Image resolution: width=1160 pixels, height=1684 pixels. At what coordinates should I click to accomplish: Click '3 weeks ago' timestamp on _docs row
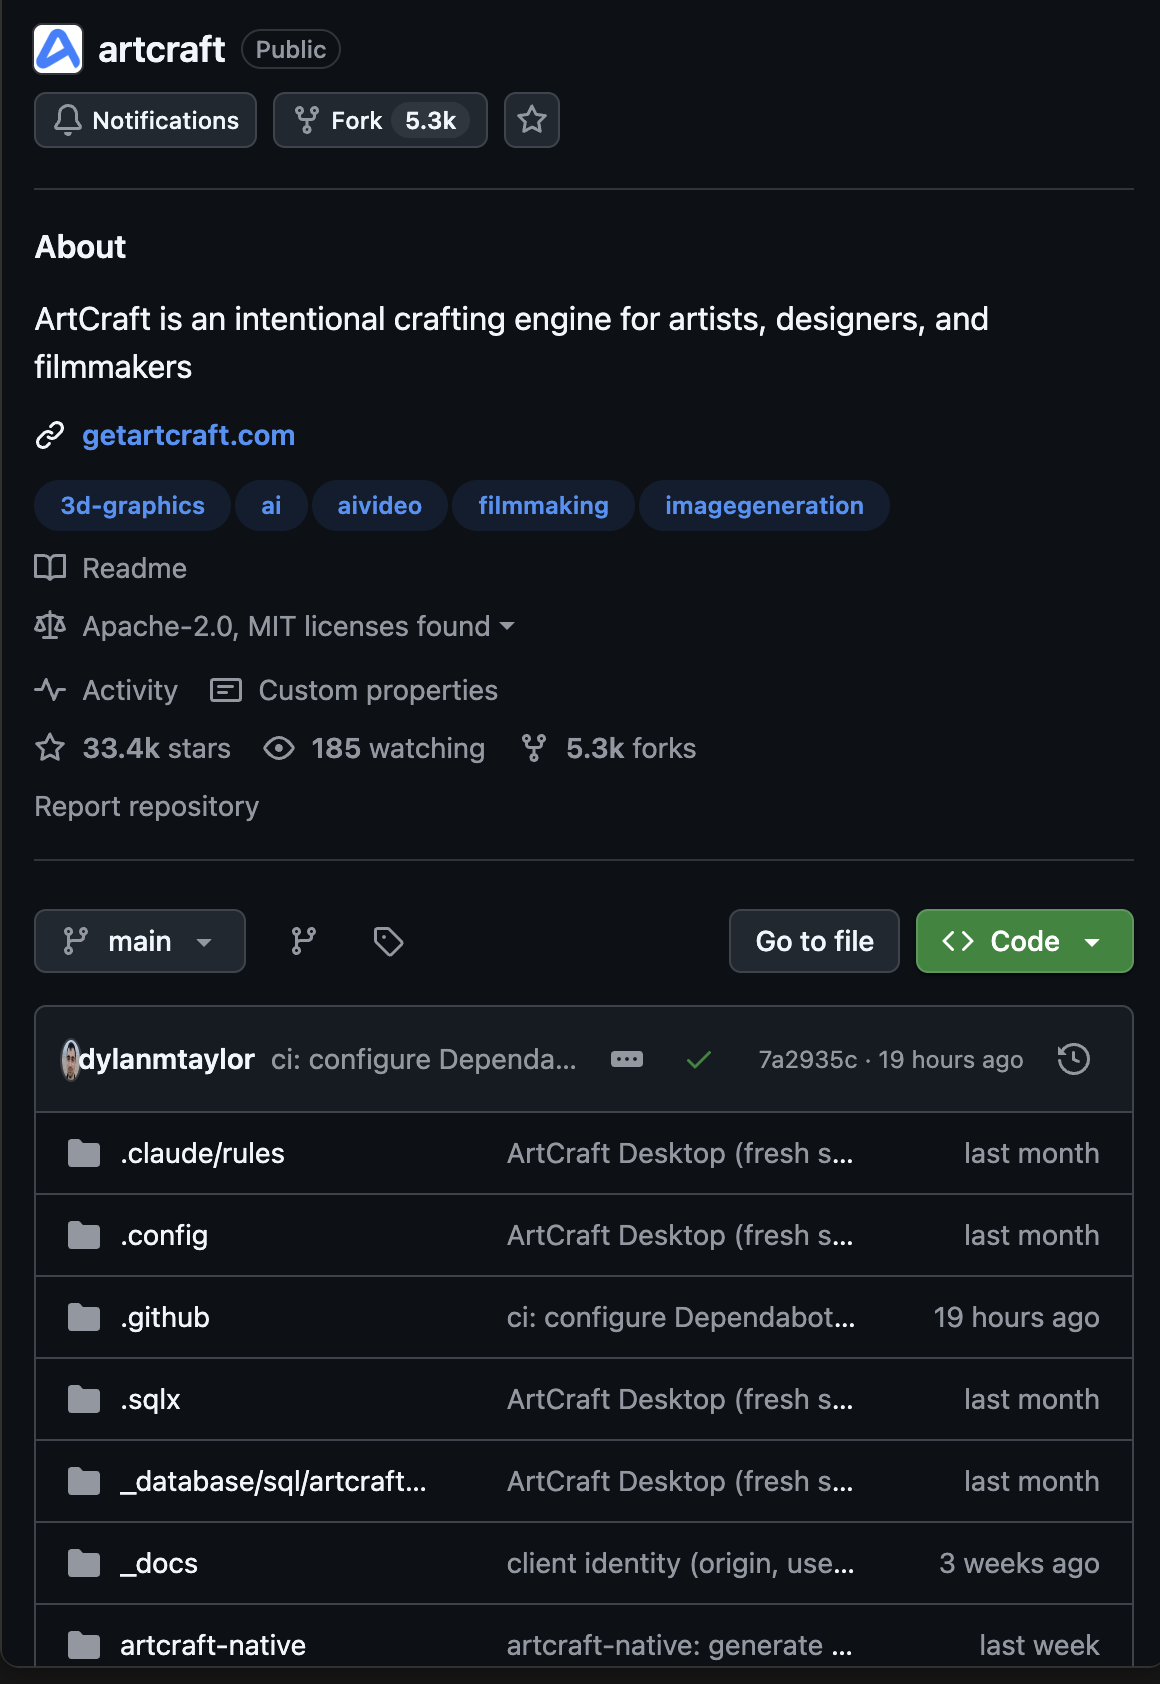1019,1563
